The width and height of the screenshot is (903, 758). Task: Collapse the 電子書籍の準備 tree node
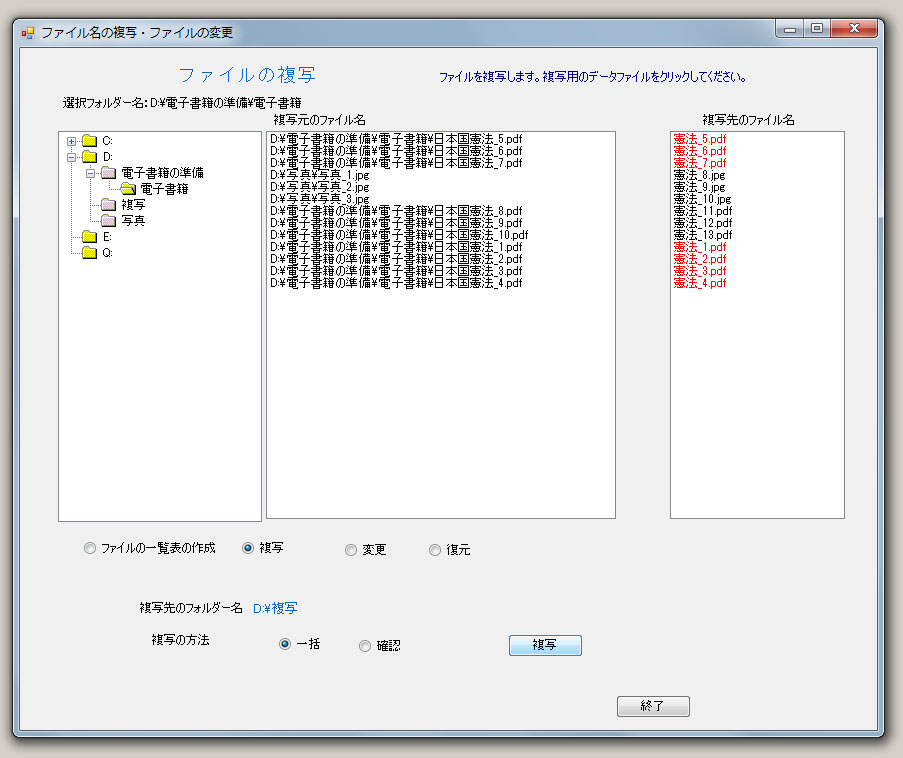click(x=91, y=173)
